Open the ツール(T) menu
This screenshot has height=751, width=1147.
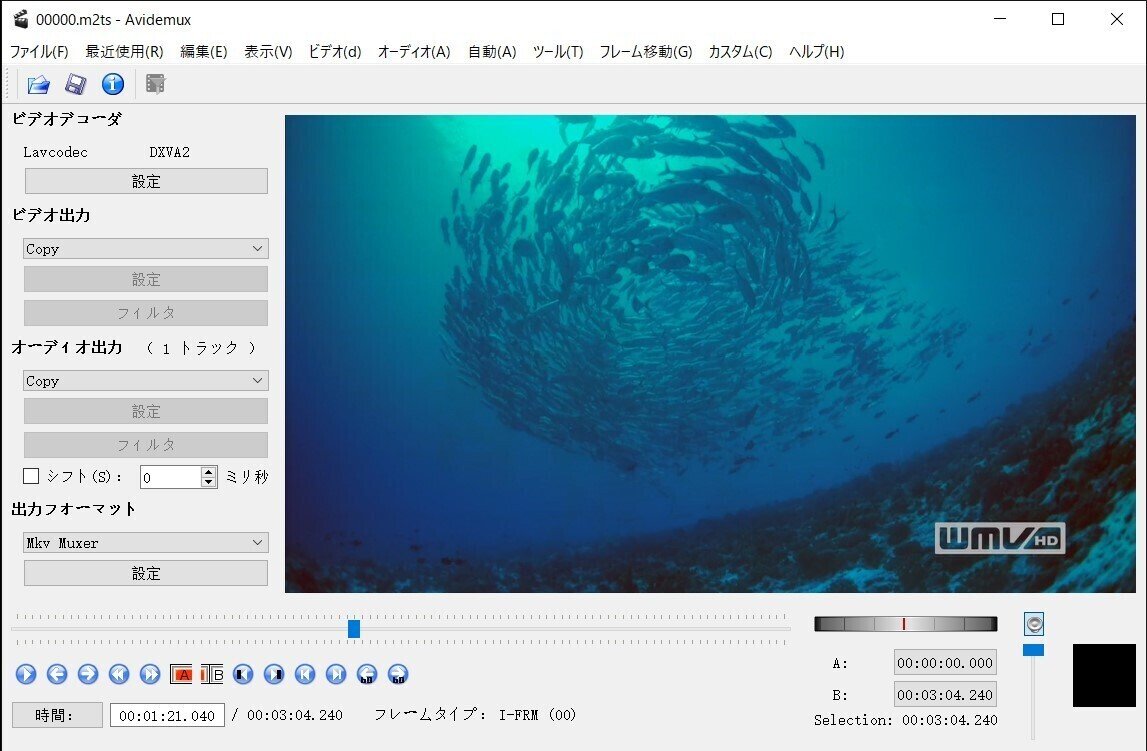pyautogui.click(x=557, y=51)
